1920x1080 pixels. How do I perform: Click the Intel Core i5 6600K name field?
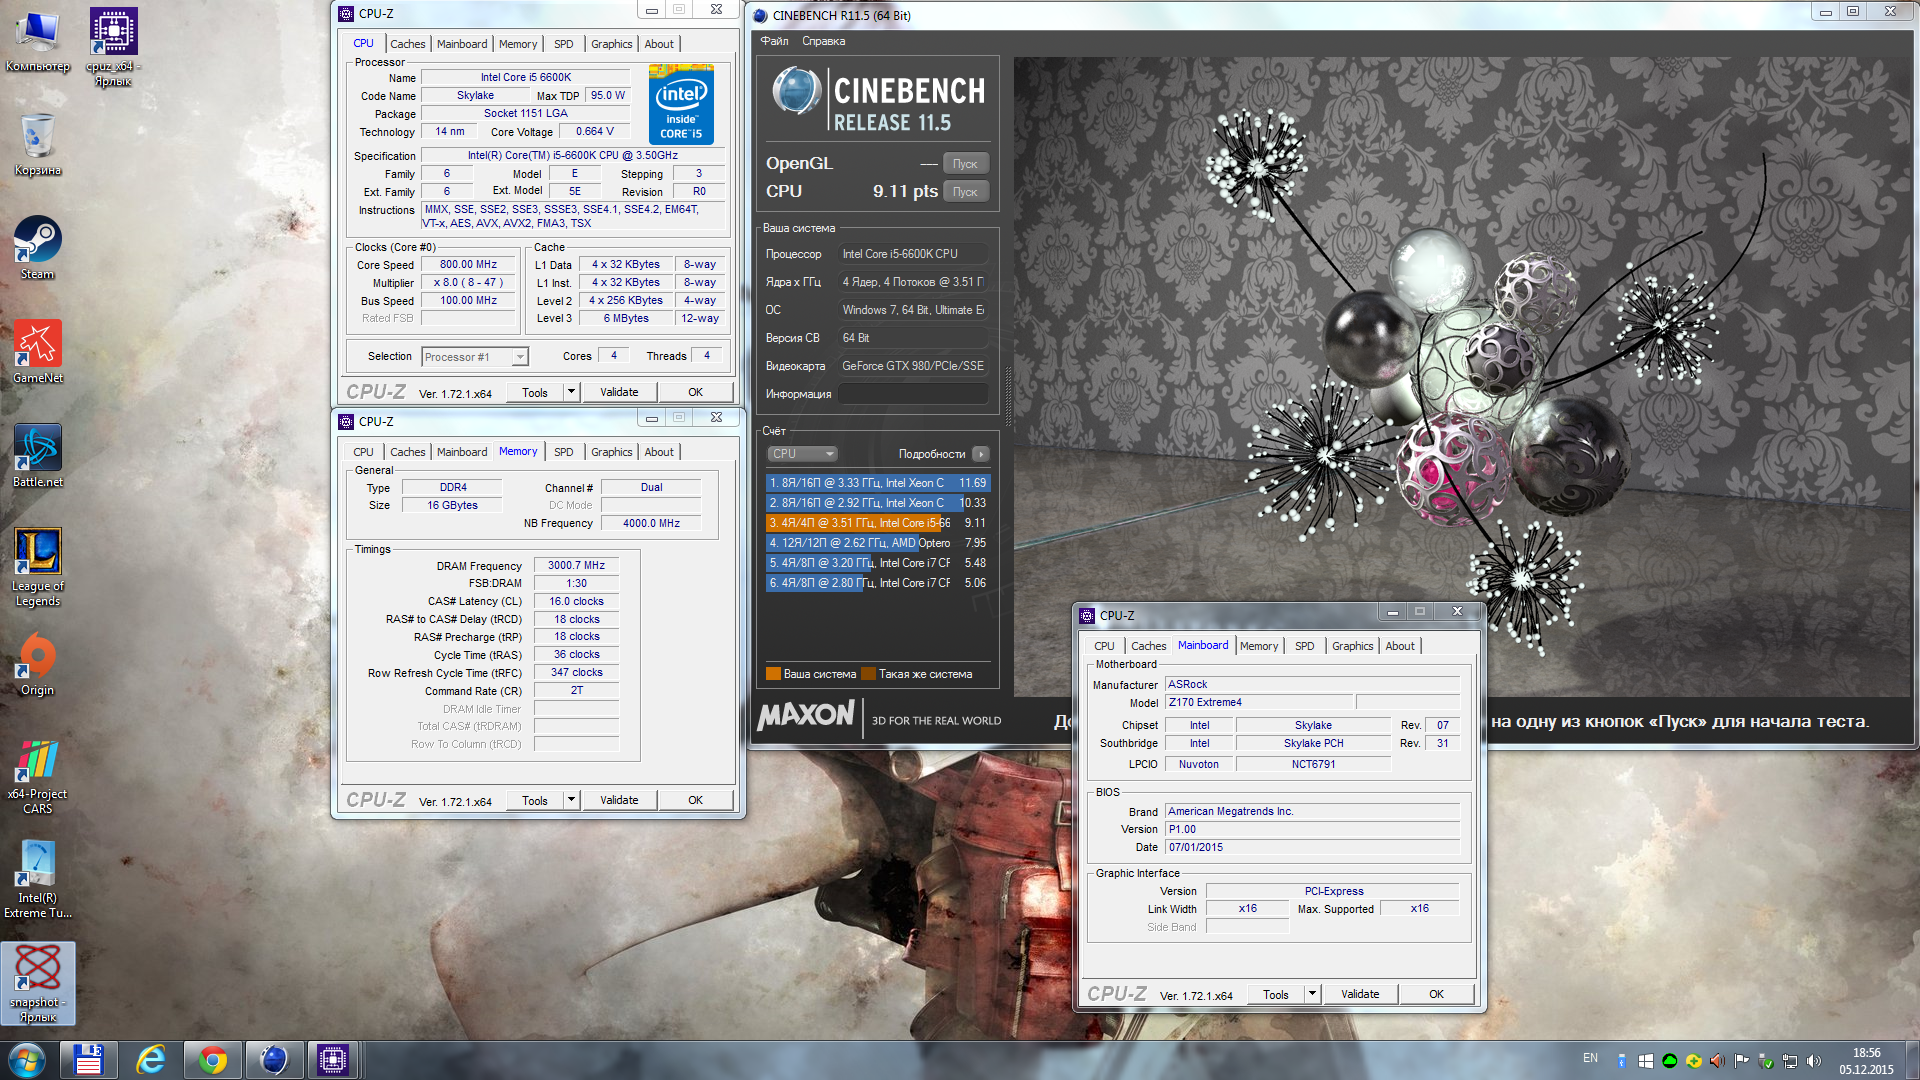[x=526, y=77]
